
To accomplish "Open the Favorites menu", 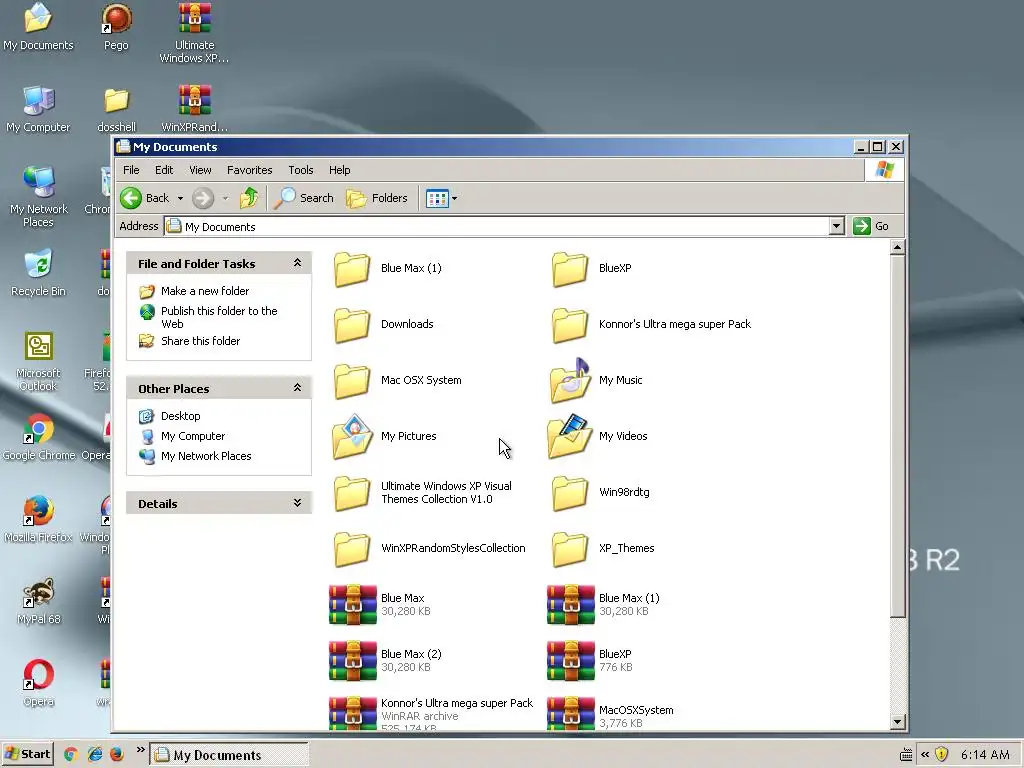I will coord(249,170).
